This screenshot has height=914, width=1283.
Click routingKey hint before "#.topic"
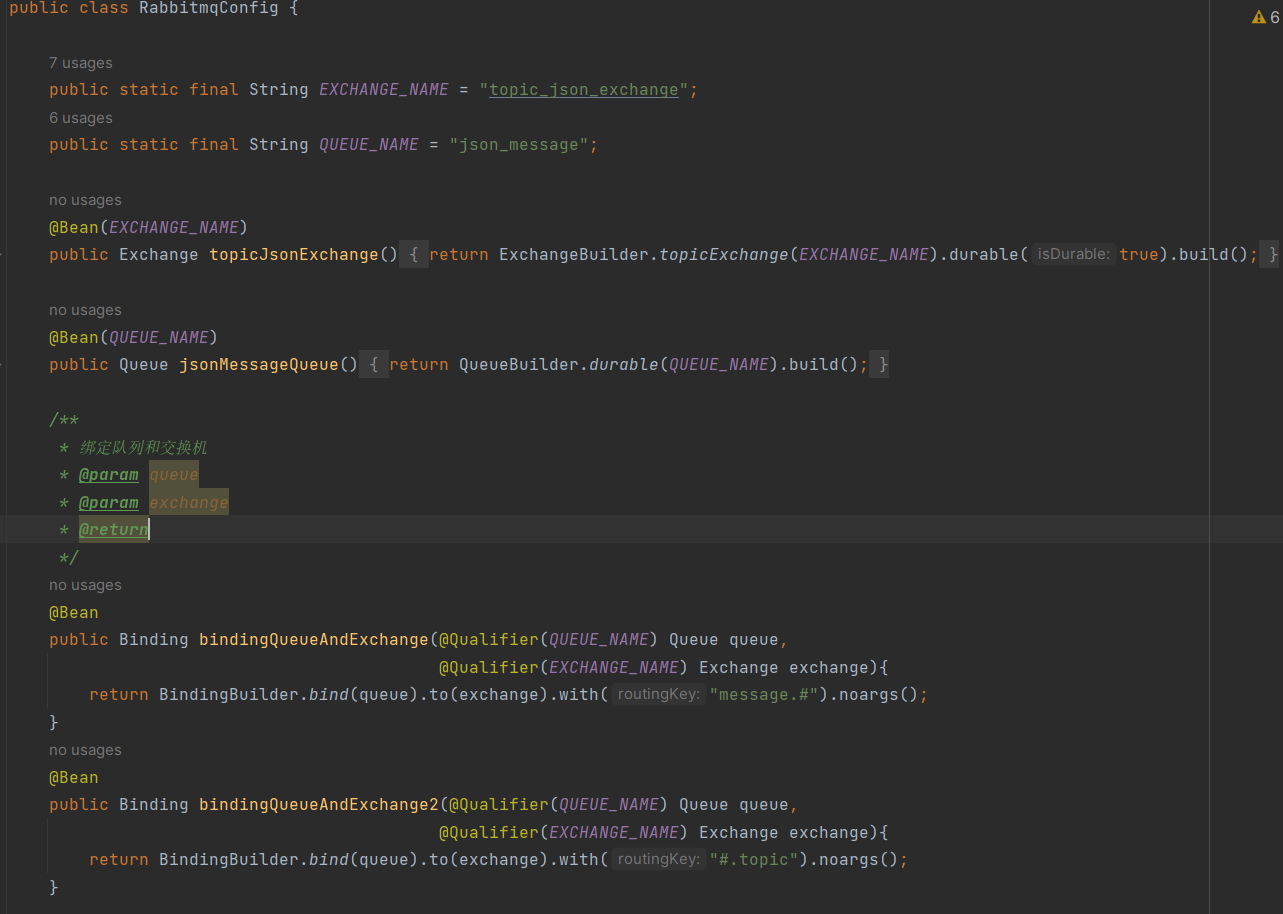658,860
